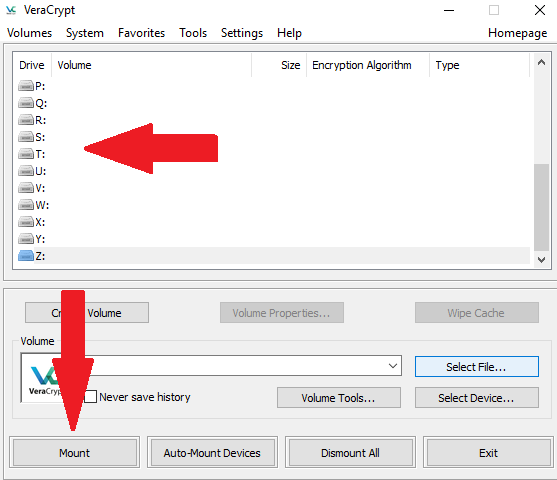Select the highlighted Z: drive icon
The image size is (557, 480).
pyautogui.click(x=26, y=255)
